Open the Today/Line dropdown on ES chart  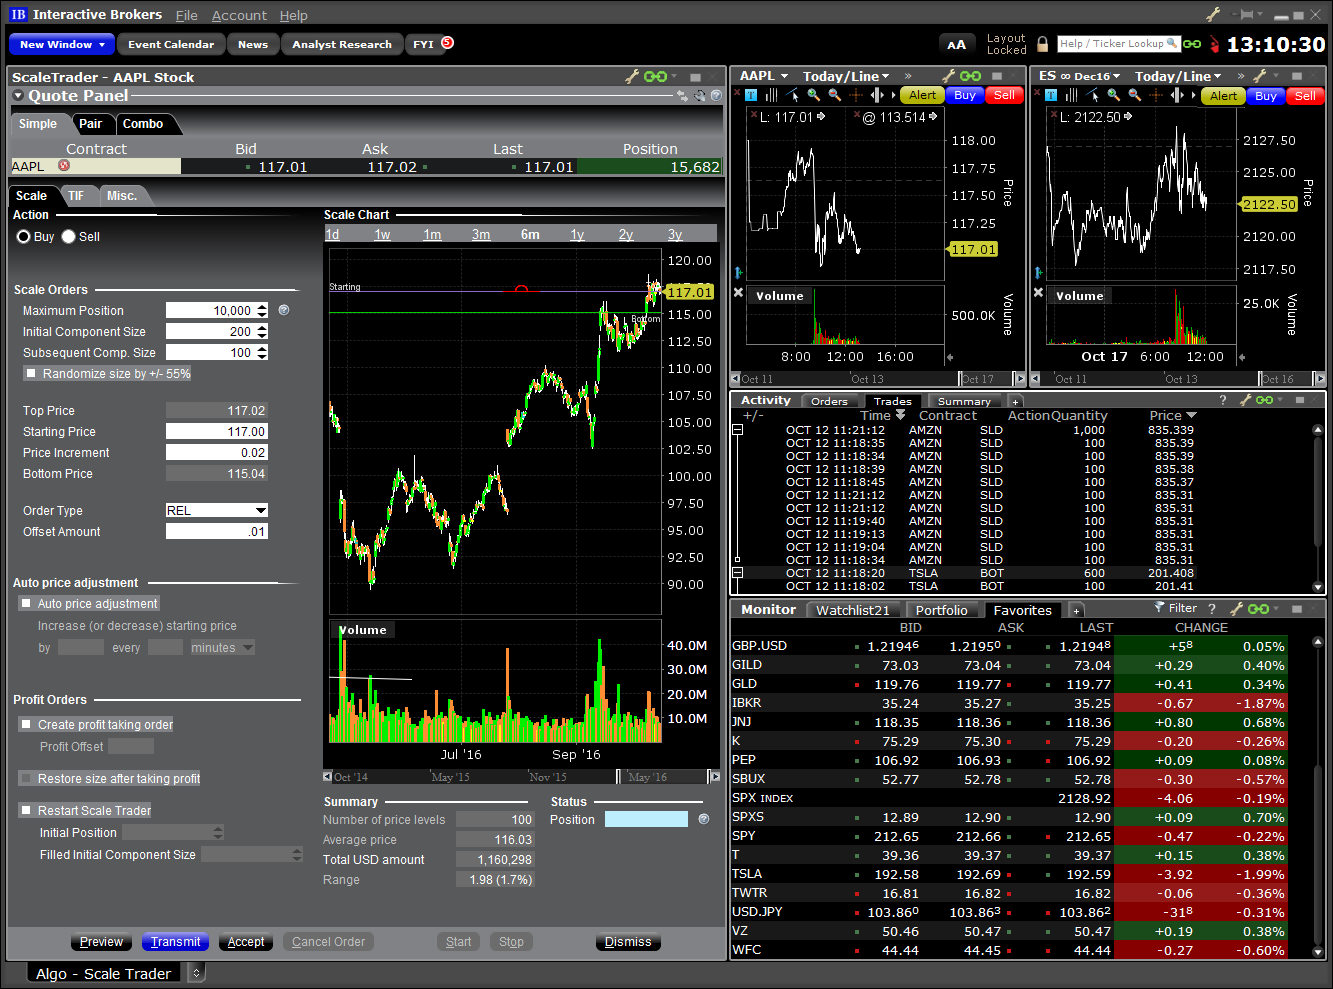point(1180,75)
